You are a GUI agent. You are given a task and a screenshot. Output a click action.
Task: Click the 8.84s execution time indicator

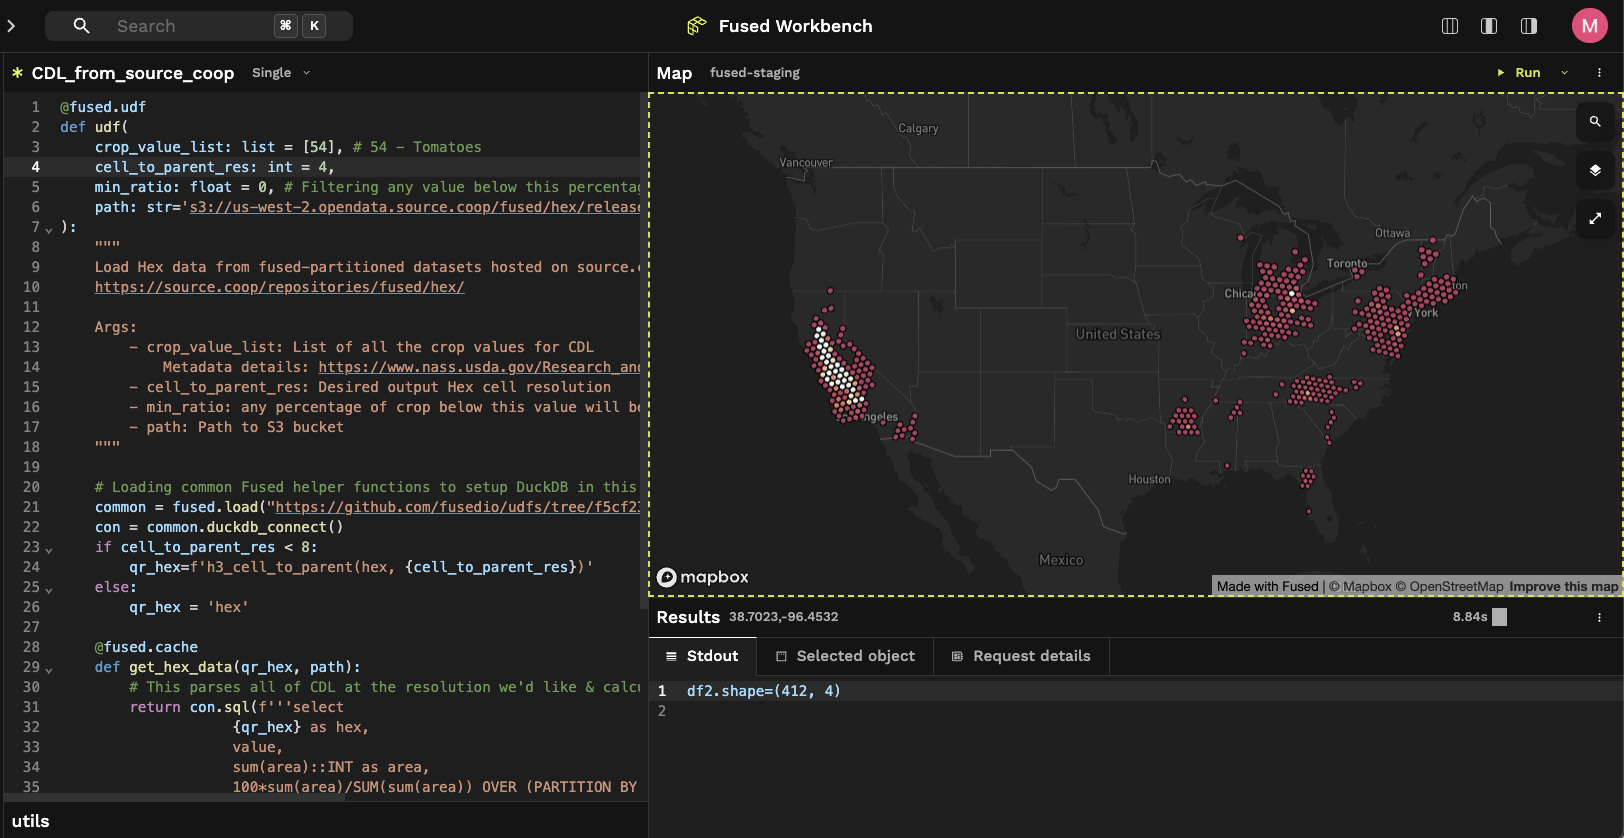[x=1470, y=617]
